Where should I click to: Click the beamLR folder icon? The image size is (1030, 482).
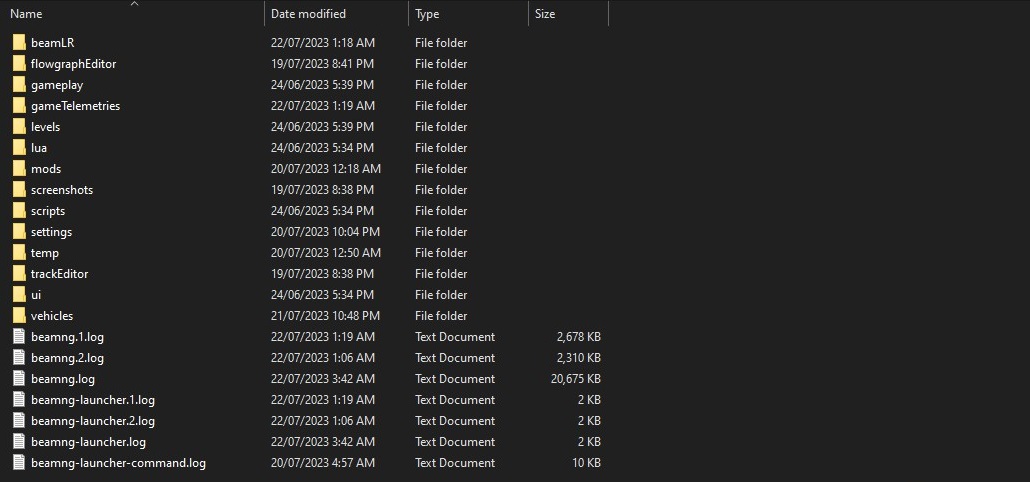[x=19, y=43]
